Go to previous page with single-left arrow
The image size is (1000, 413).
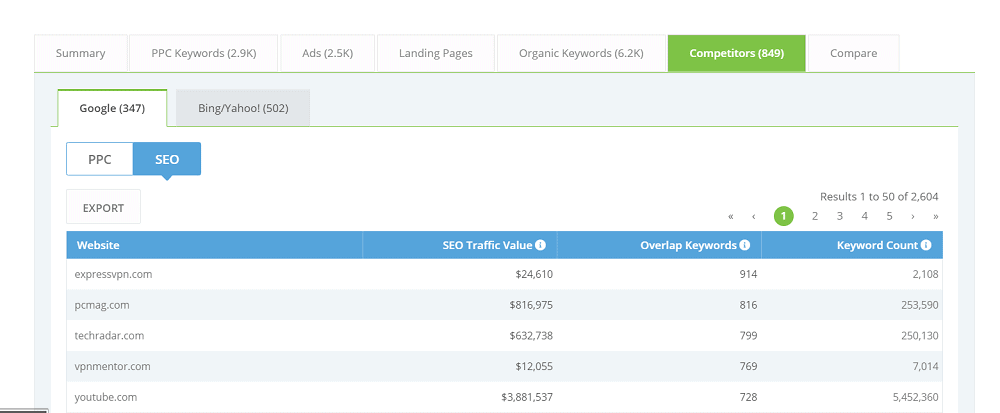click(754, 217)
